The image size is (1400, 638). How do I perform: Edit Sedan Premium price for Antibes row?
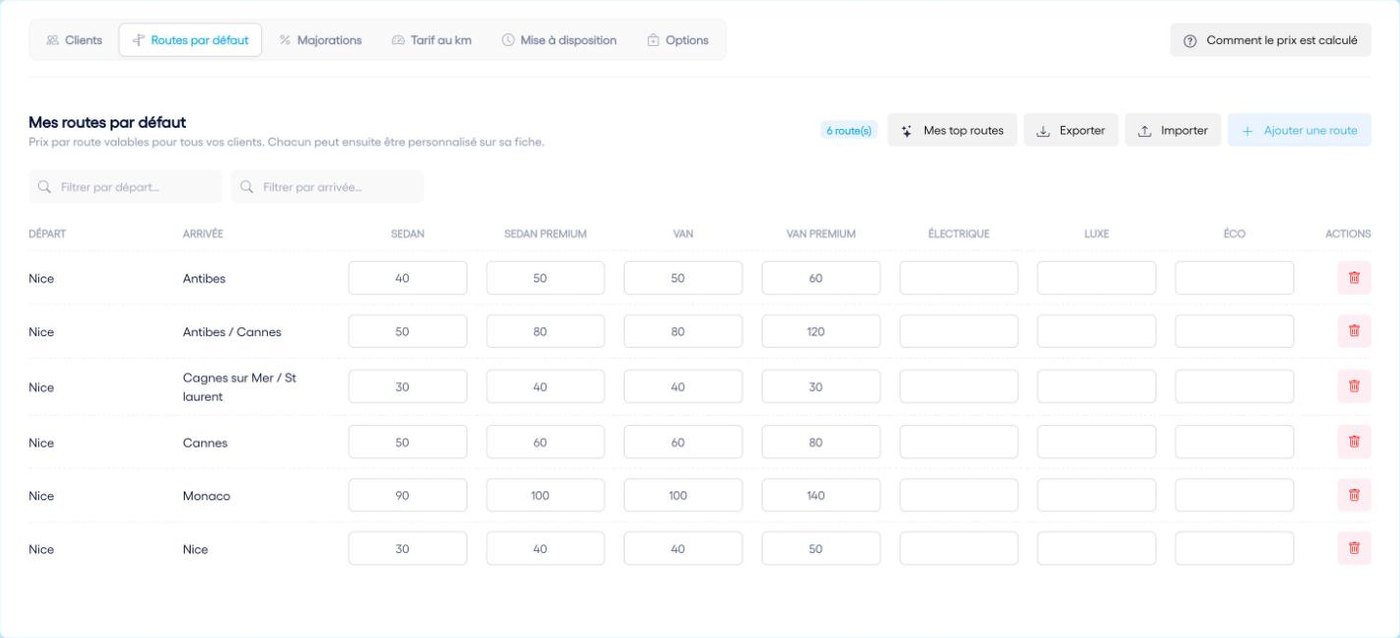point(545,278)
